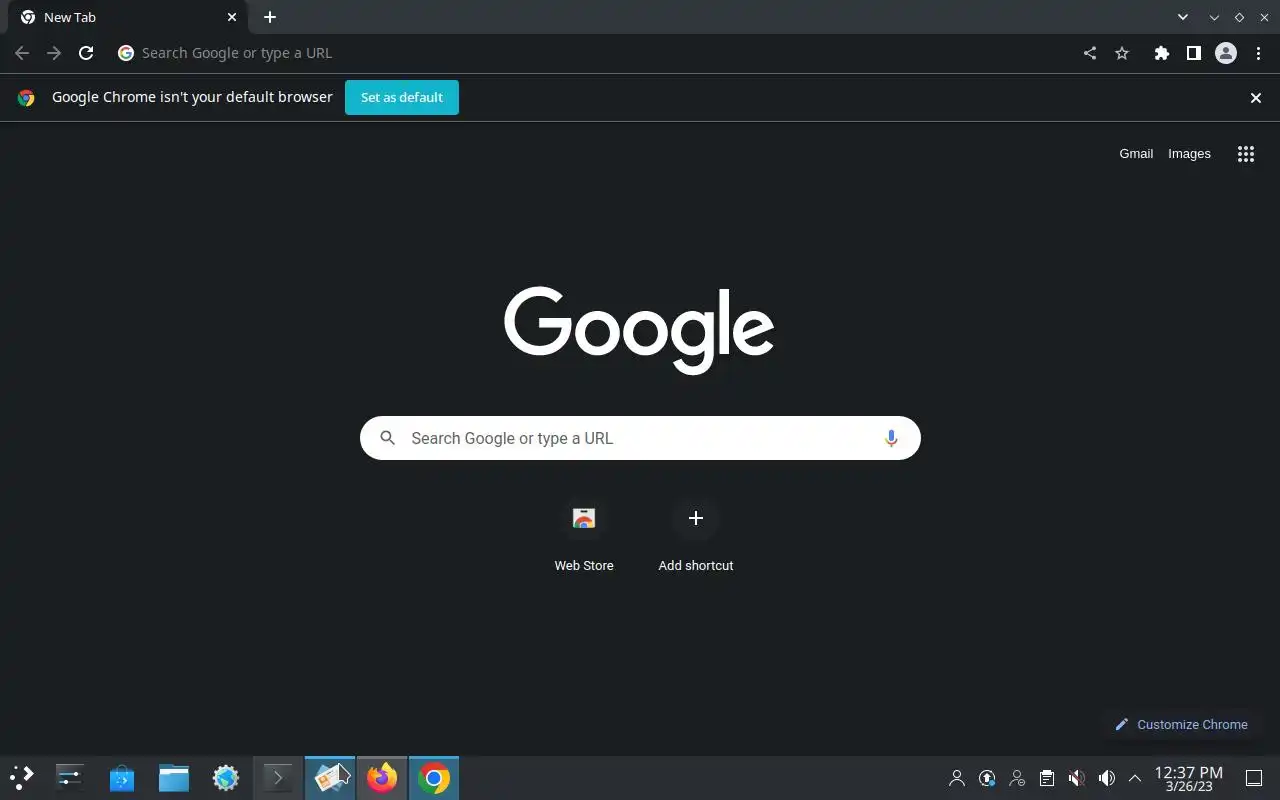Open the clock showing 12:37 PM
The image size is (1280, 800).
coord(1189,778)
